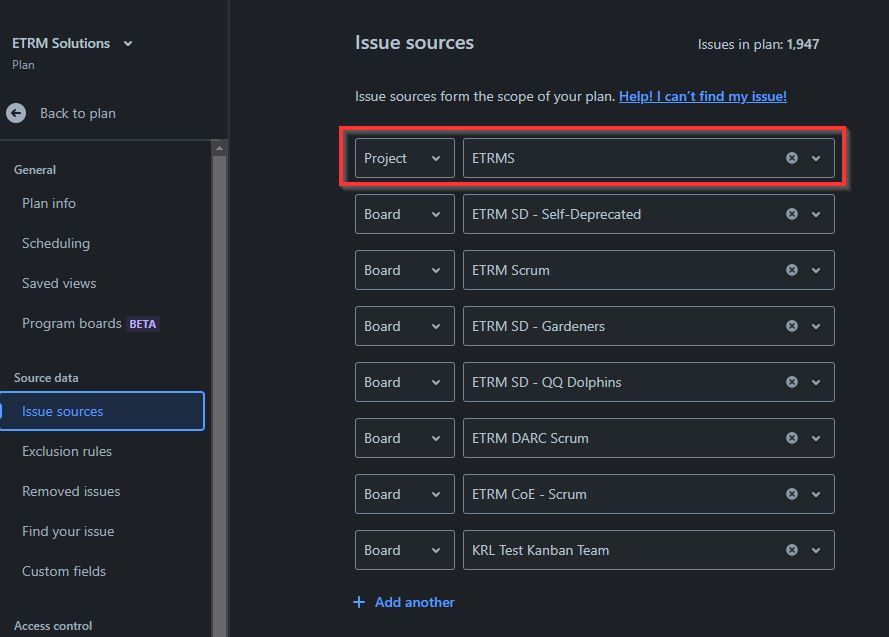Open source type dropdown for ETRM CoE - Scrum
The height and width of the screenshot is (637, 889).
[405, 494]
